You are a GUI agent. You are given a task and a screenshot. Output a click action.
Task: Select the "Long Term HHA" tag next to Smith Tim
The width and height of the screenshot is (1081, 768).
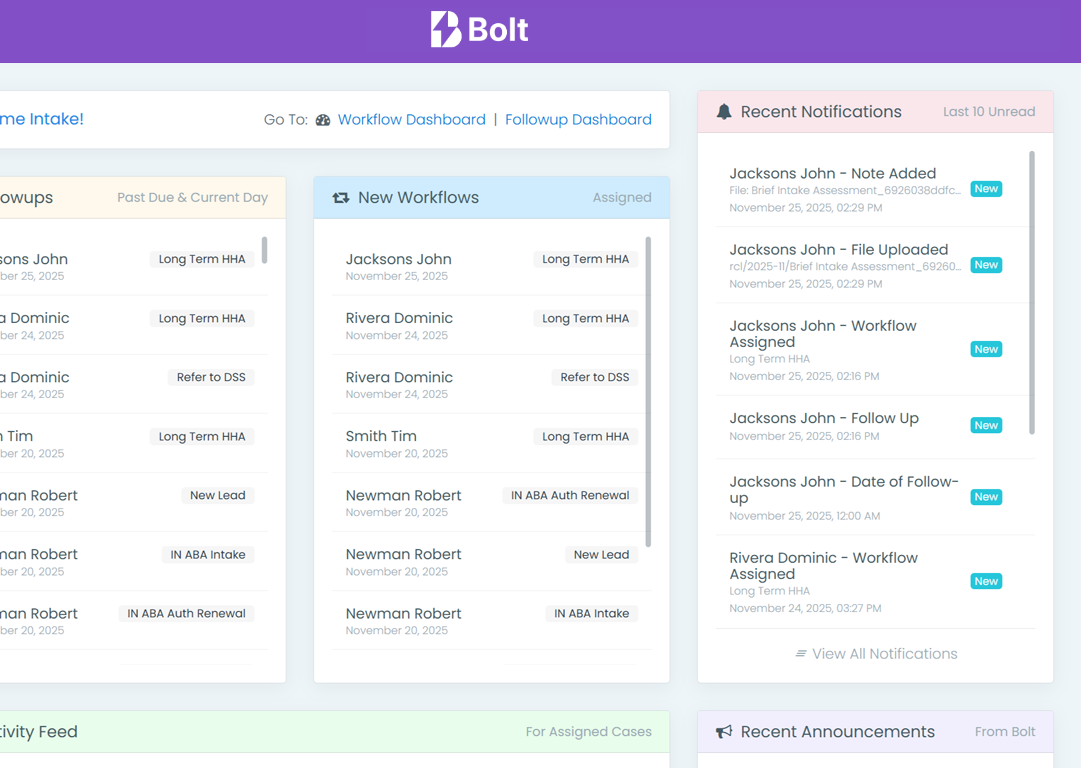(585, 436)
